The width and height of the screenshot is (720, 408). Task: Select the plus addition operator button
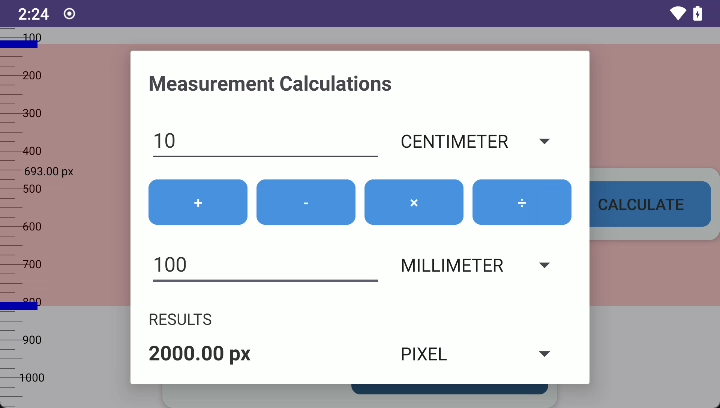(198, 202)
